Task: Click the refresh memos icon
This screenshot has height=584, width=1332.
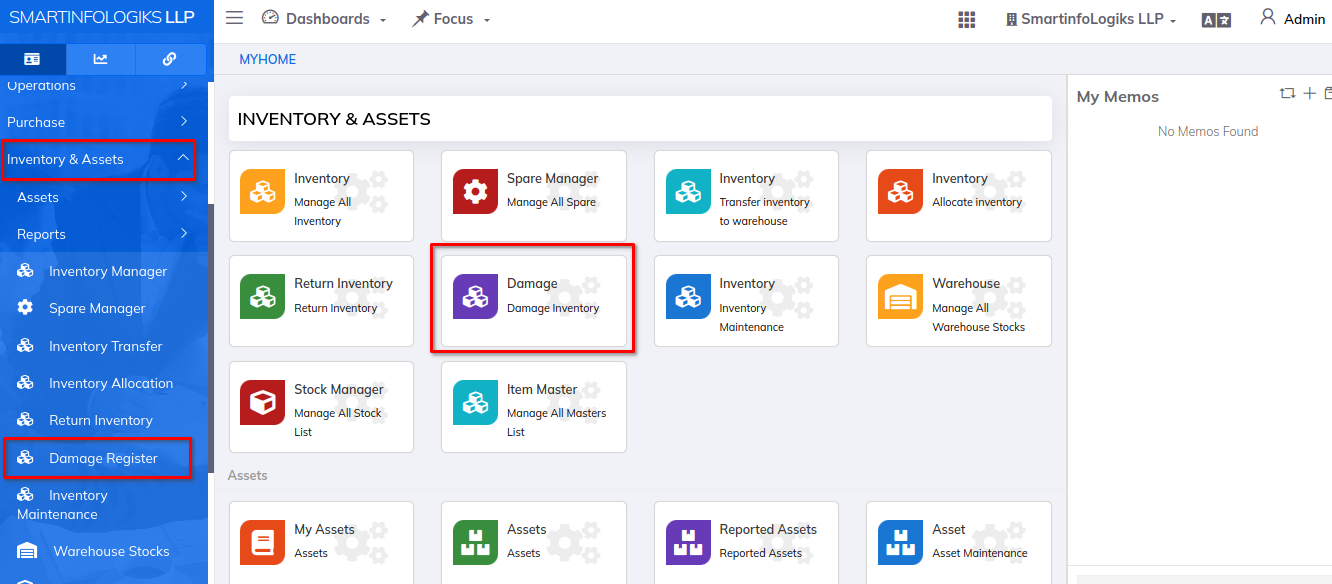Action: coord(1287,94)
